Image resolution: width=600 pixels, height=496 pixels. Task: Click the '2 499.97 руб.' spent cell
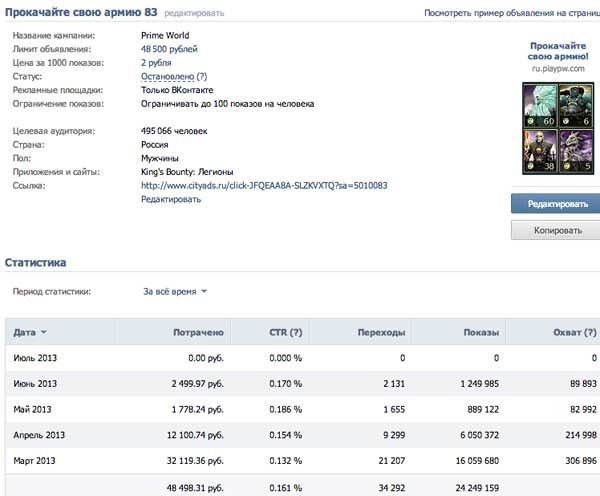[197, 384]
